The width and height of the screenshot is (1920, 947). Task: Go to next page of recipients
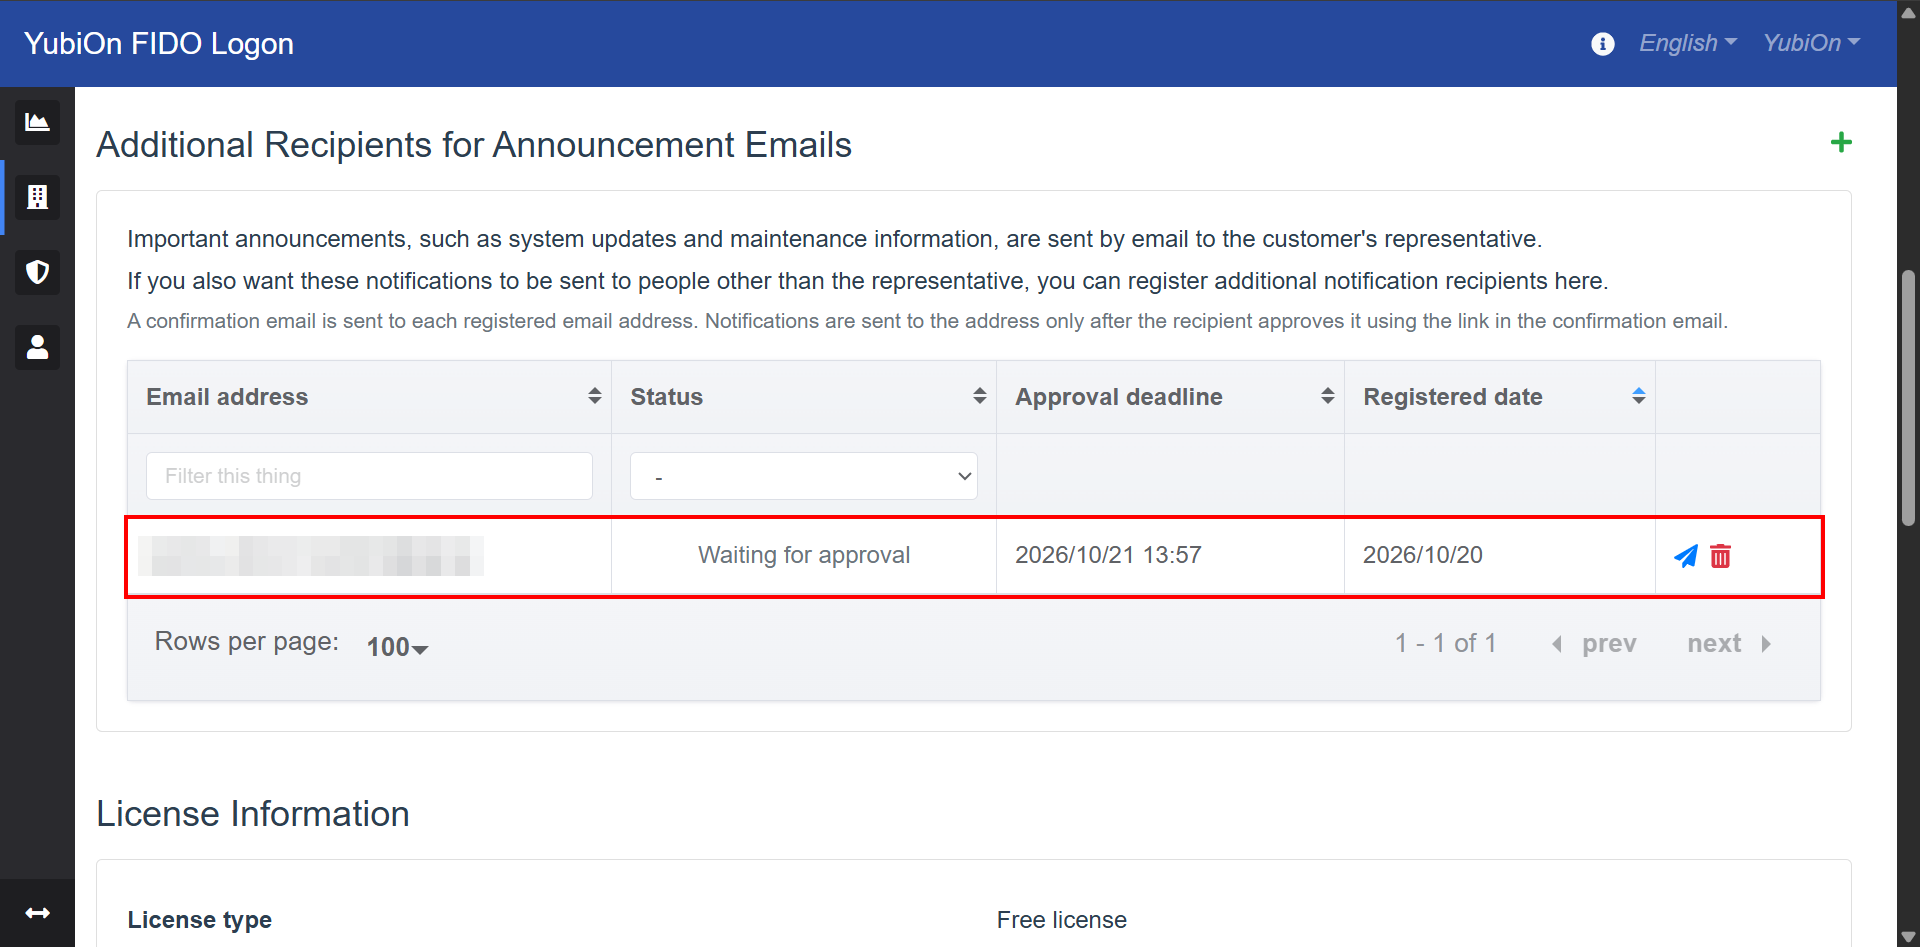pos(1729,643)
